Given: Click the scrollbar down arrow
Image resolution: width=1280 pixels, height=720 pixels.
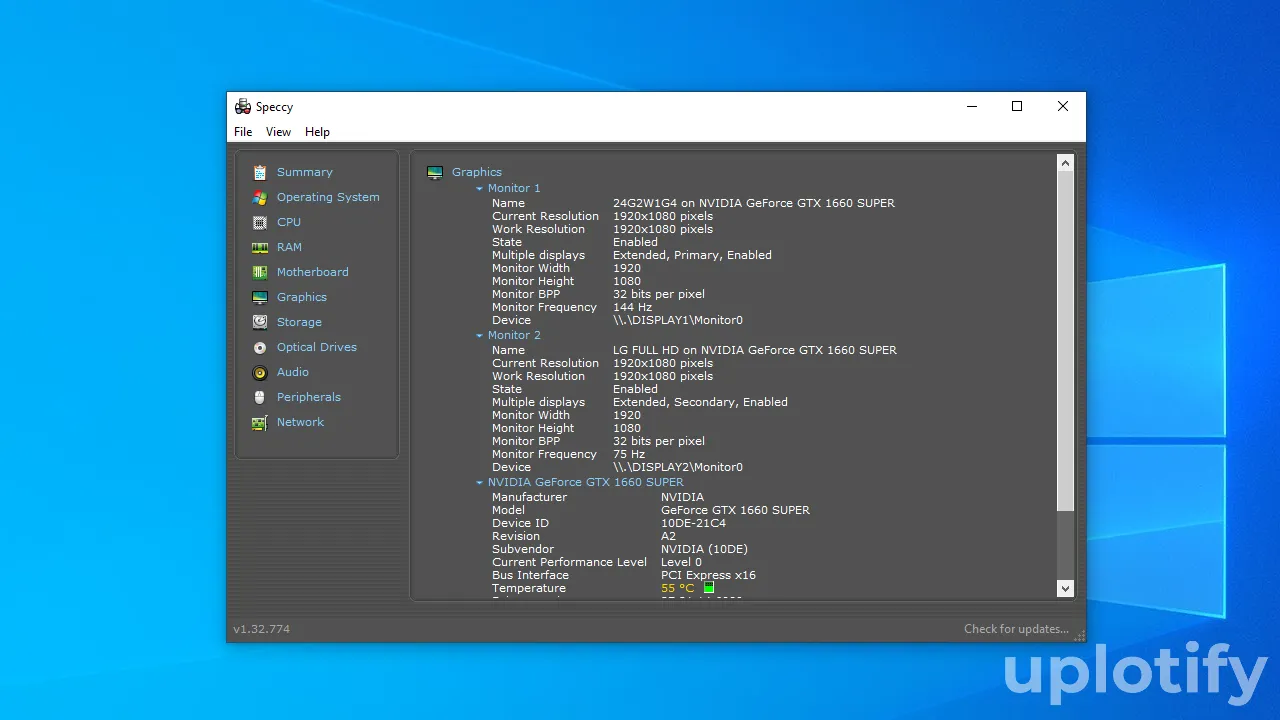Looking at the screenshot, I should [x=1065, y=589].
